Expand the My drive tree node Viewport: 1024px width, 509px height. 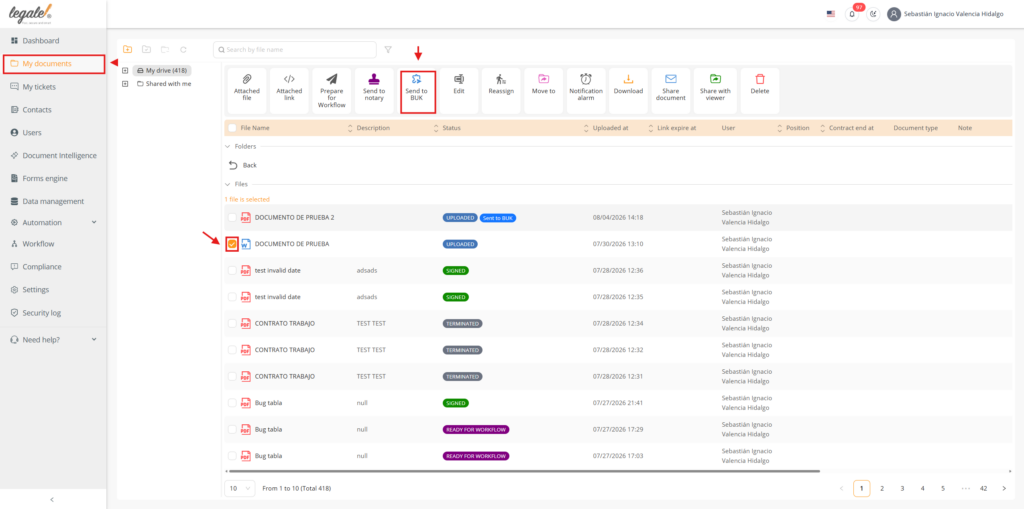(125, 71)
